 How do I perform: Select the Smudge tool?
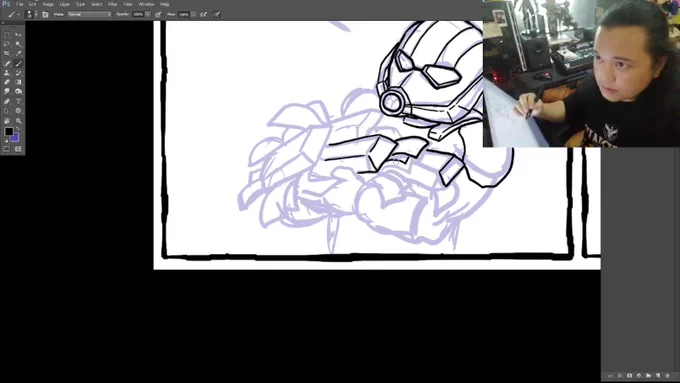(x=7, y=92)
